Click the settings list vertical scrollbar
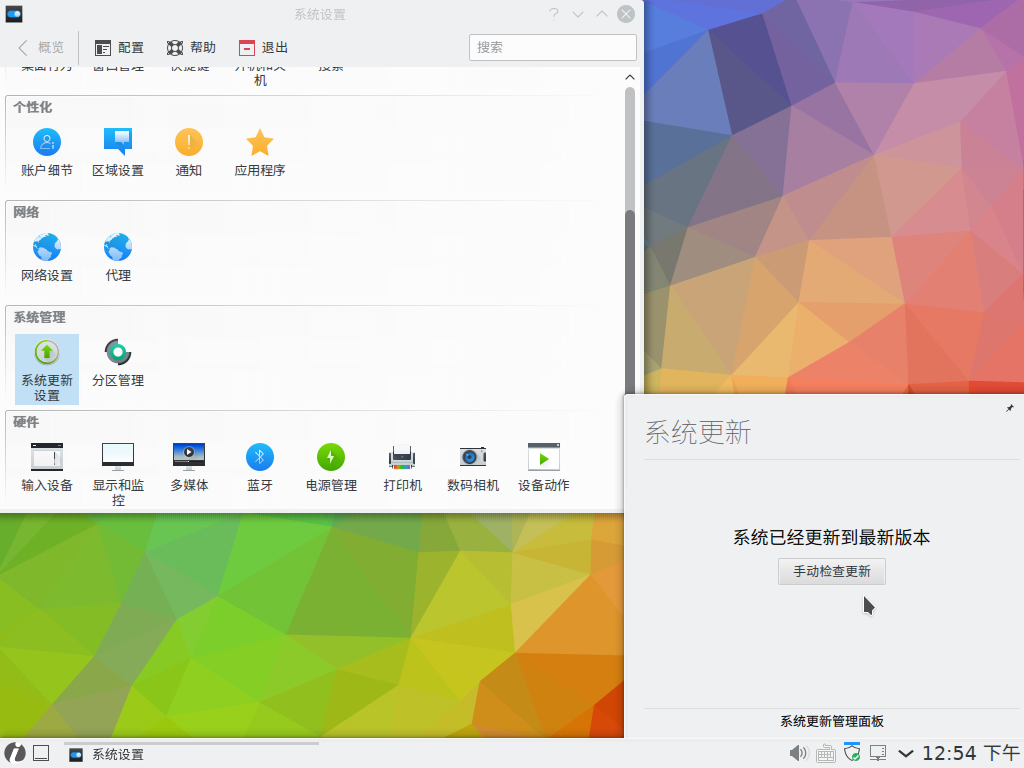The image size is (1024, 768). [x=630, y=242]
